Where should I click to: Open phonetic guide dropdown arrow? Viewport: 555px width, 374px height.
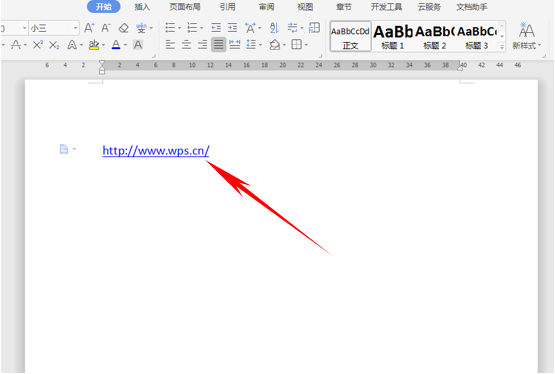pos(151,28)
